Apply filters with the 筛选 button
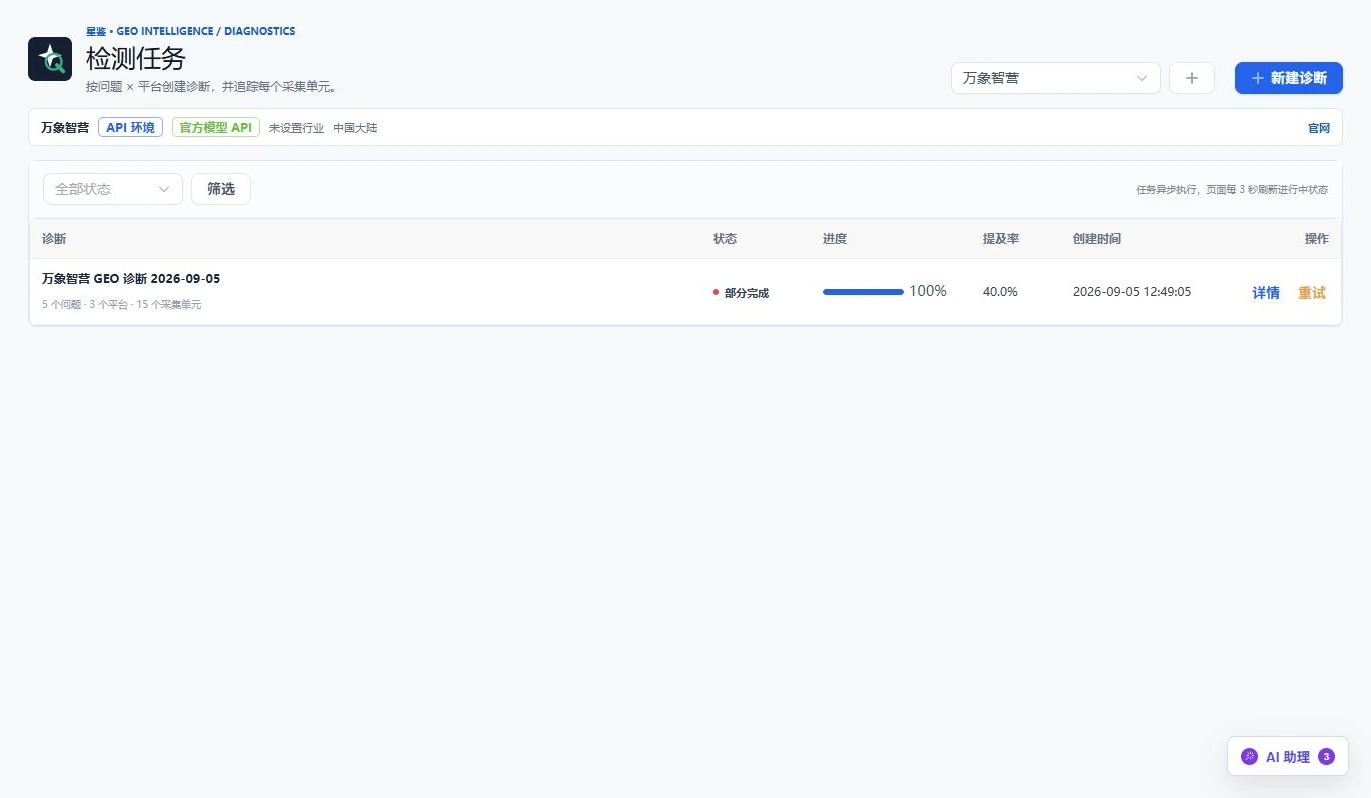 point(221,189)
